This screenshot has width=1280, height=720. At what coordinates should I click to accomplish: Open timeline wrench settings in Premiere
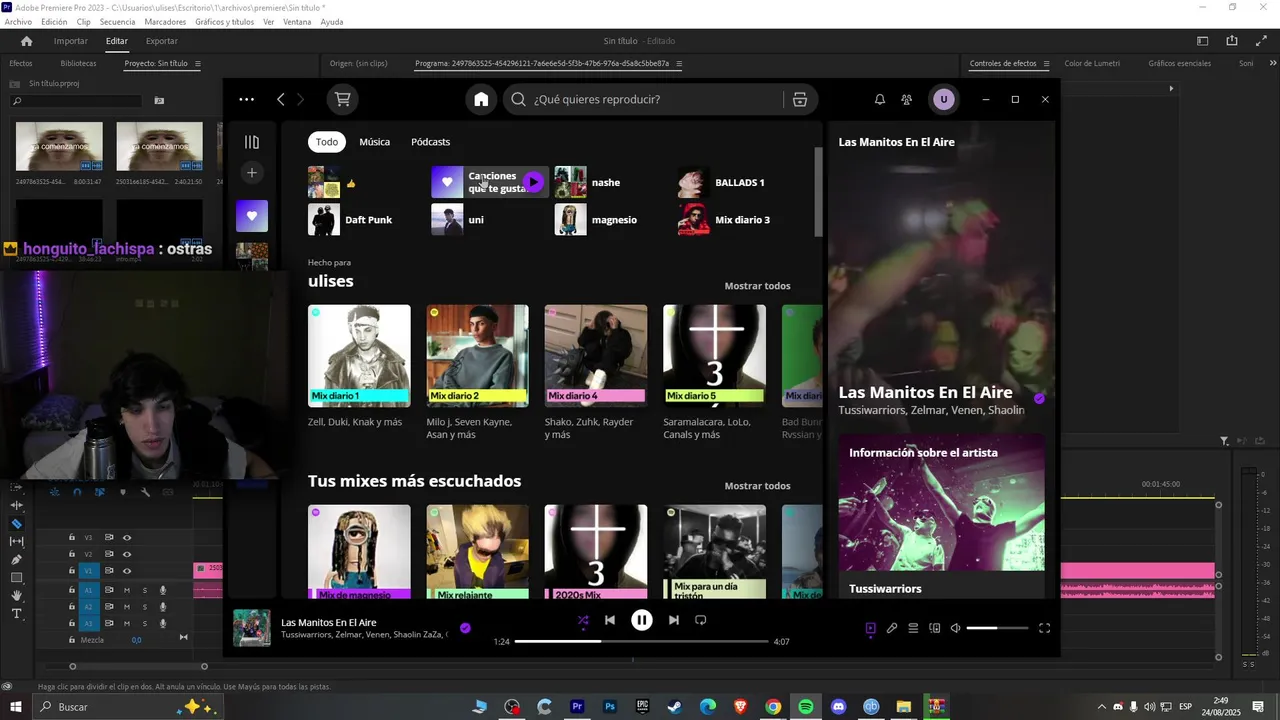(146, 492)
